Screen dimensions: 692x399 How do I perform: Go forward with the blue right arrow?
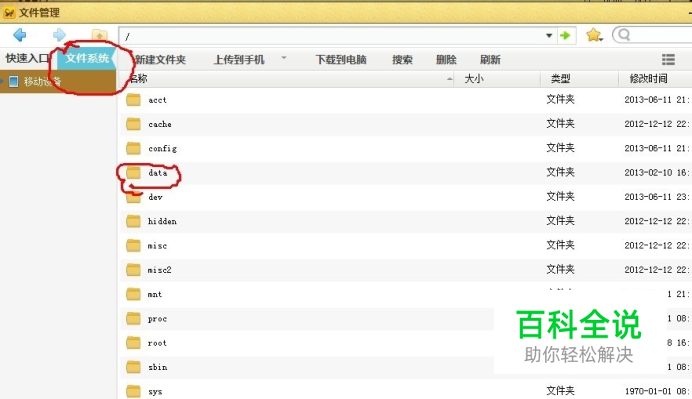59,35
